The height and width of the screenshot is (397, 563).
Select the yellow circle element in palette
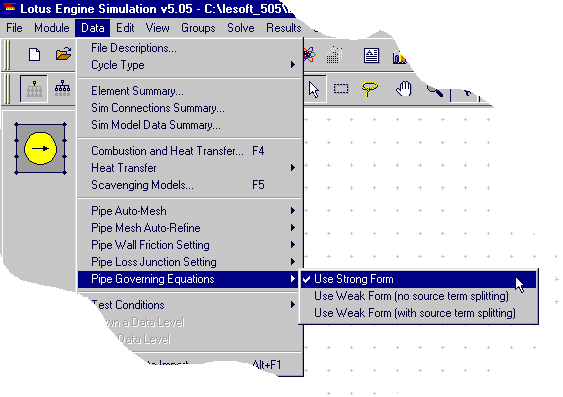click(x=40, y=148)
